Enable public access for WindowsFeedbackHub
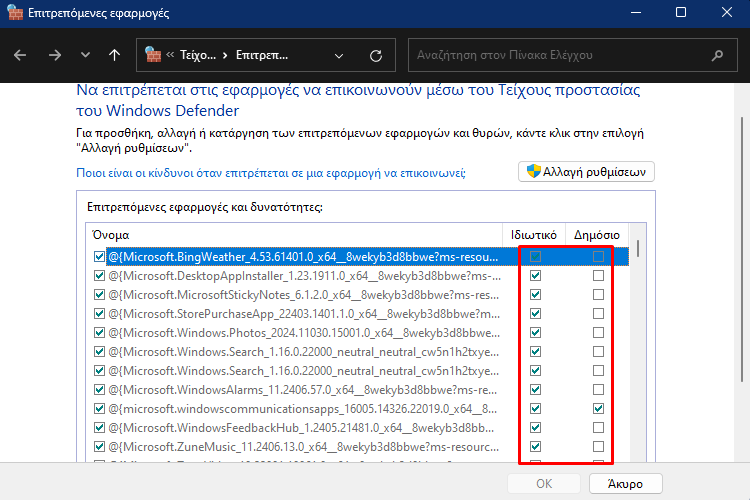This screenshot has width=750, height=500. point(598,428)
